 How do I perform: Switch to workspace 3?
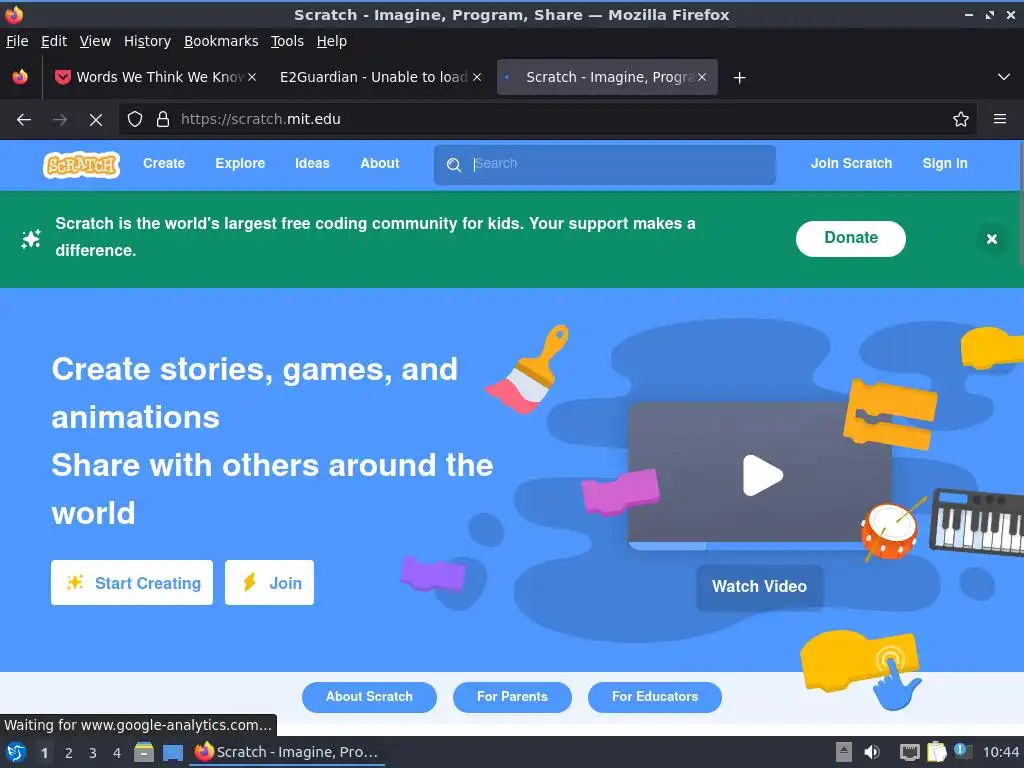point(93,753)
